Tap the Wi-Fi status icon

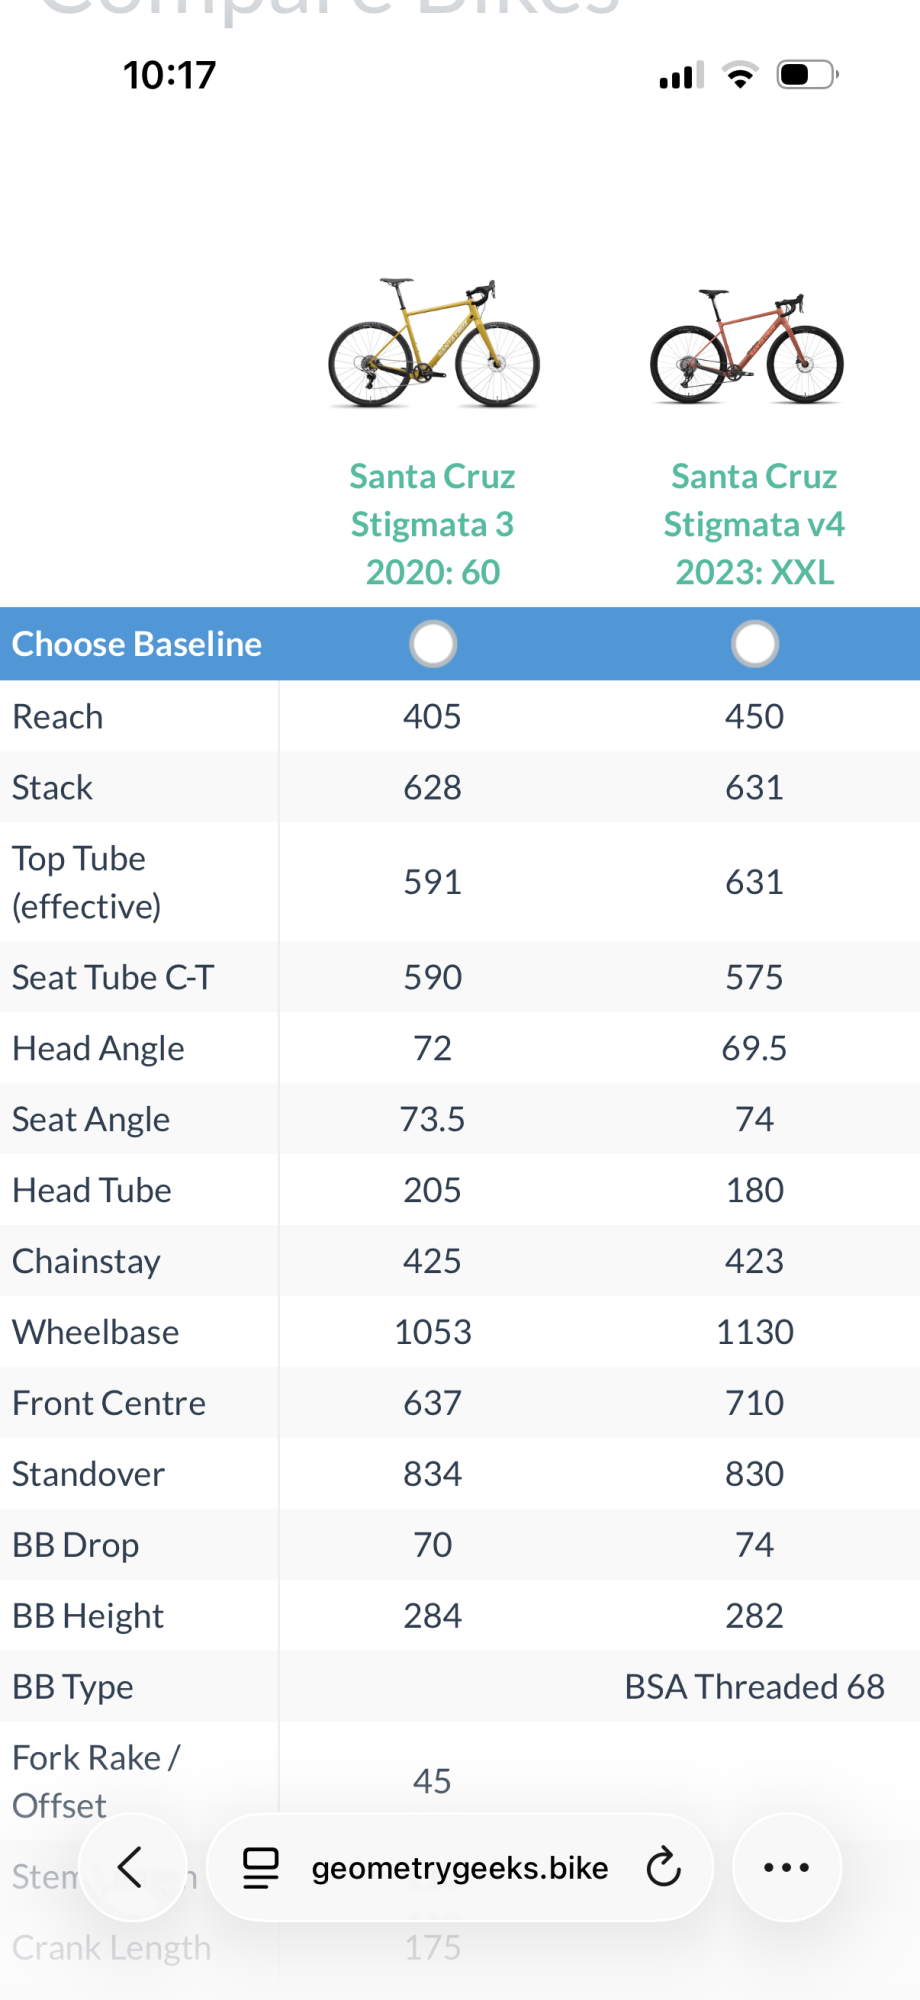pyautogui.click(x=740, y=75)
